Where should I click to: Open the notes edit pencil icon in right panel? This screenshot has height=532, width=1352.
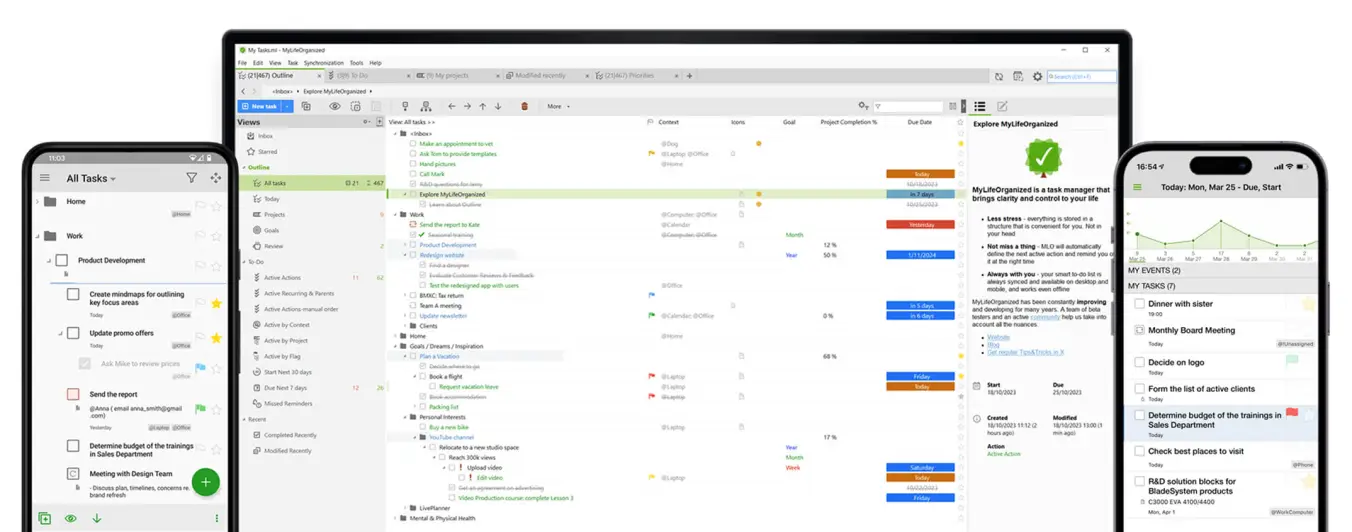(1002, 106)
